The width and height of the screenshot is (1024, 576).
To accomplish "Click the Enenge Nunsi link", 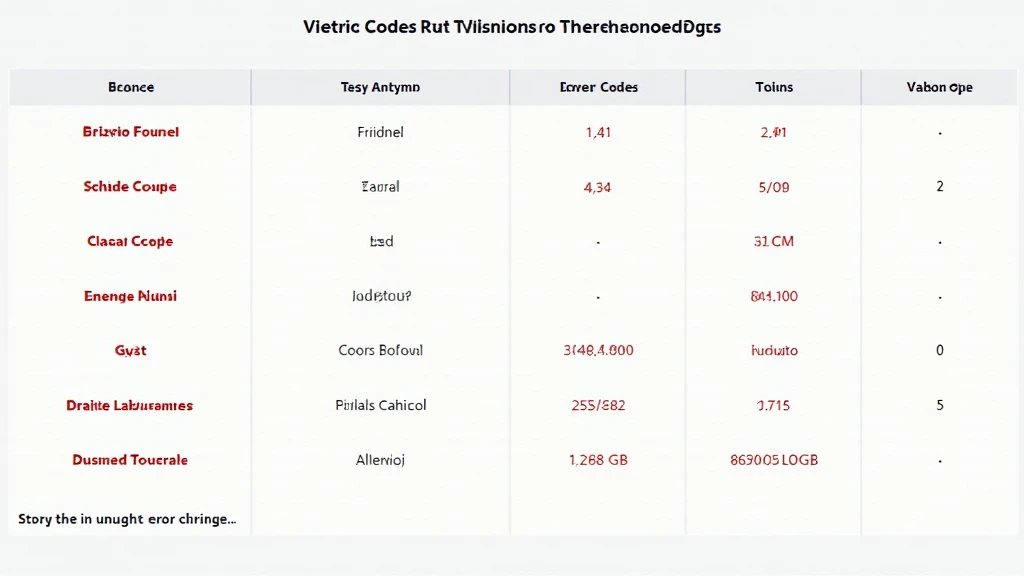I will coord(130,296).
